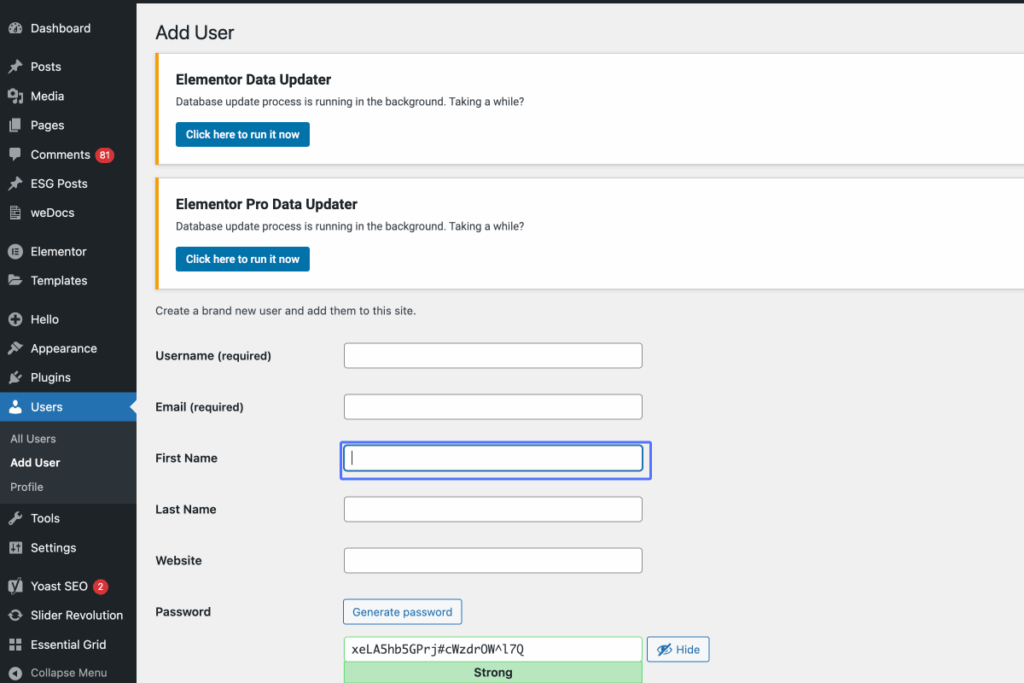Open All Users submenu item
This screenshot has height=683, width=1024.
tap(33, 439)
